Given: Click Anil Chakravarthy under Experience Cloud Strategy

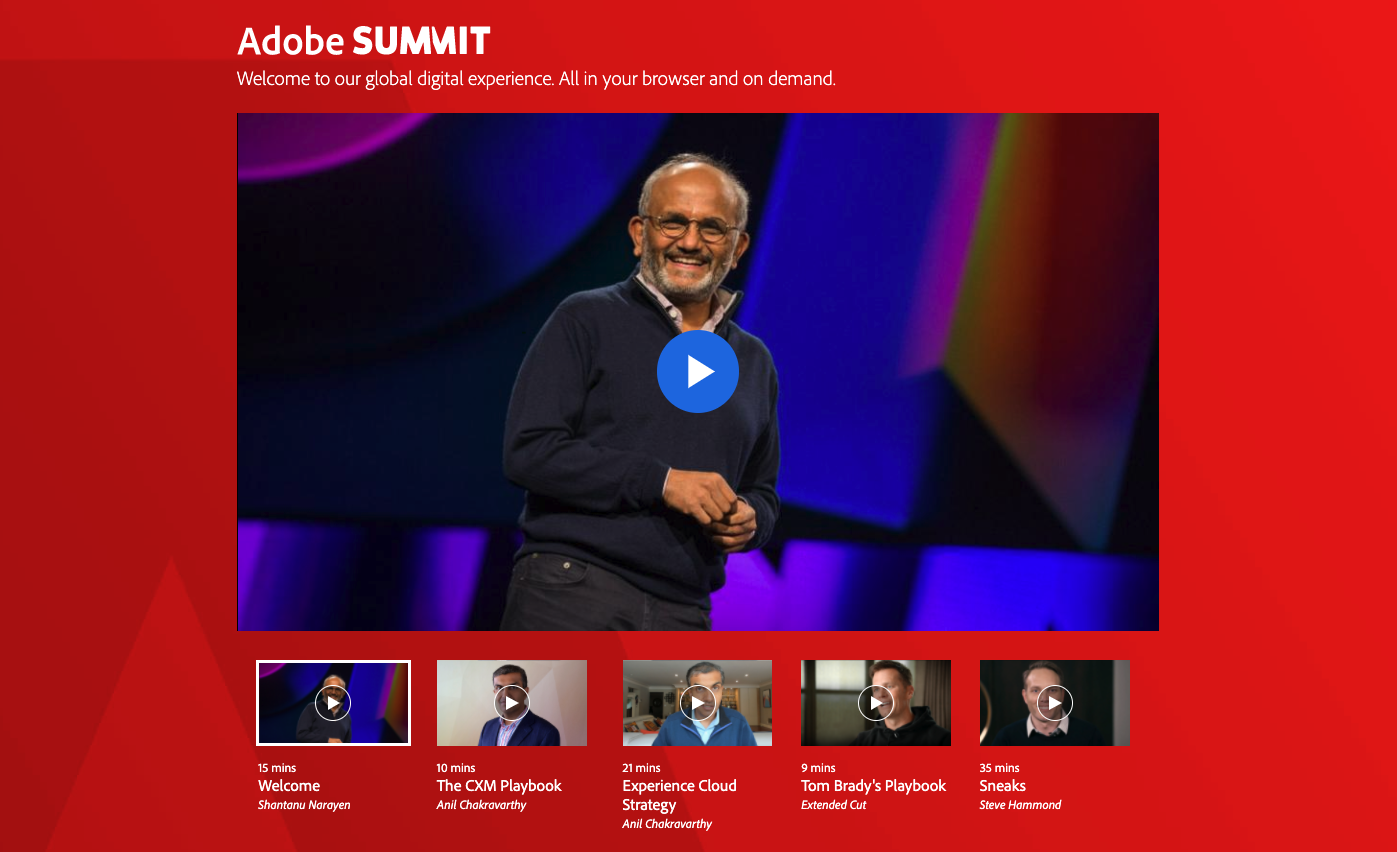Looking at the screenshot, I should (x=667, y=824).
